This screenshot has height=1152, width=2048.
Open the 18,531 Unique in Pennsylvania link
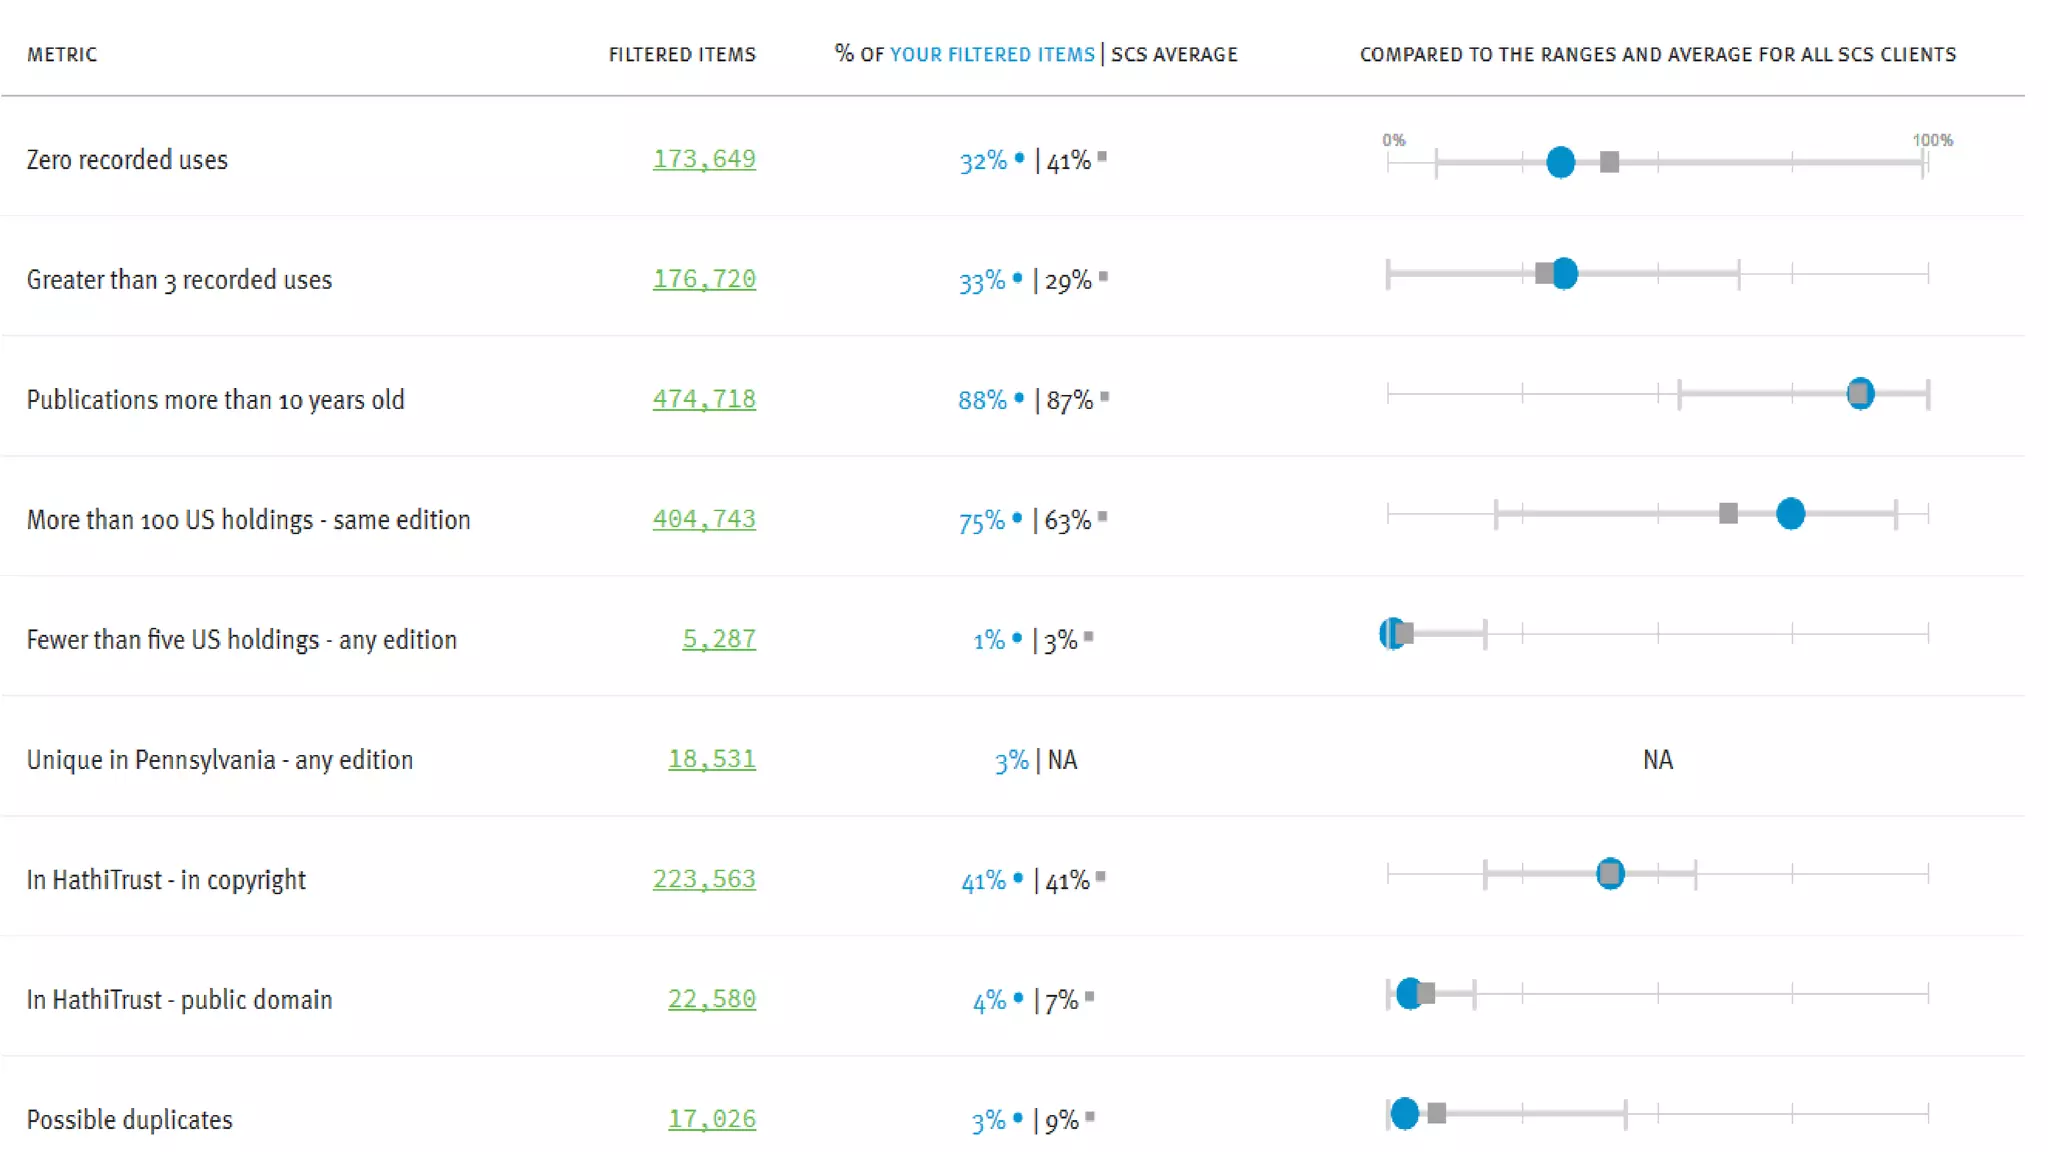[712, 759]
